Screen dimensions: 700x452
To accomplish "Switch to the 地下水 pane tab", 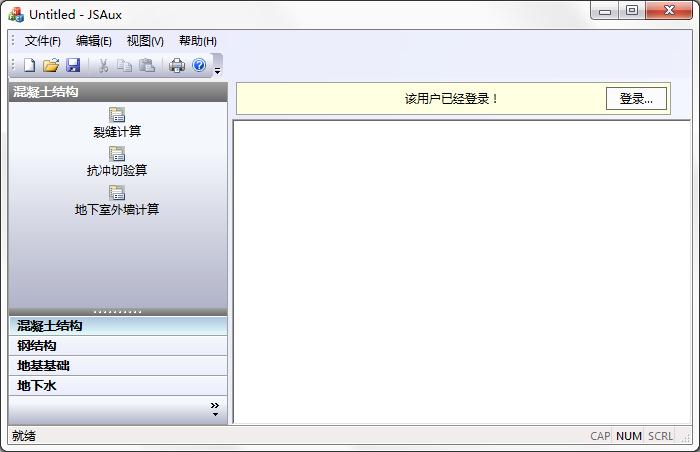I will pyautogui.click(x=118, y=385).
